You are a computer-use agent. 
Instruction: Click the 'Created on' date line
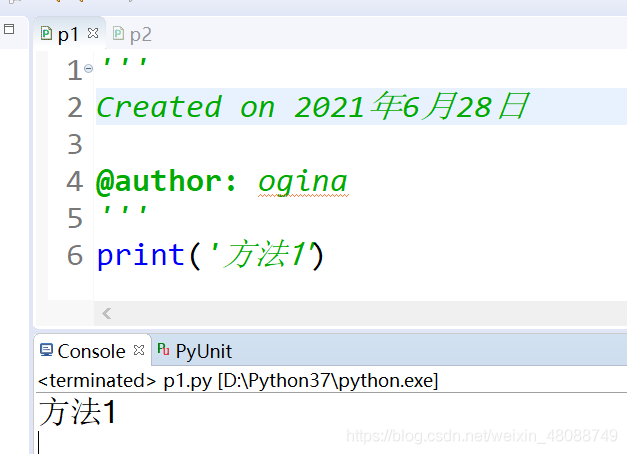310,106
